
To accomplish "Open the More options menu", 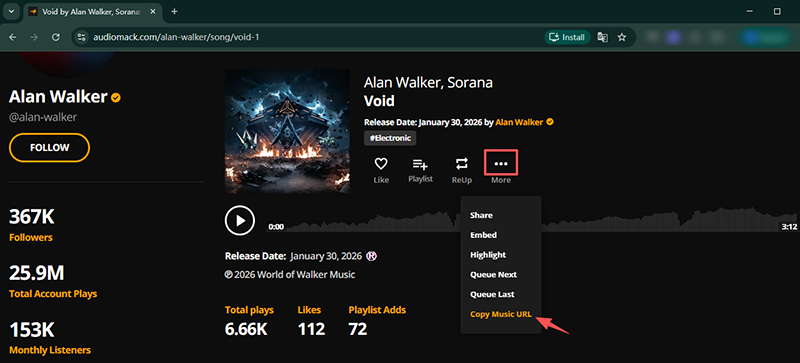I will [501, 163].
